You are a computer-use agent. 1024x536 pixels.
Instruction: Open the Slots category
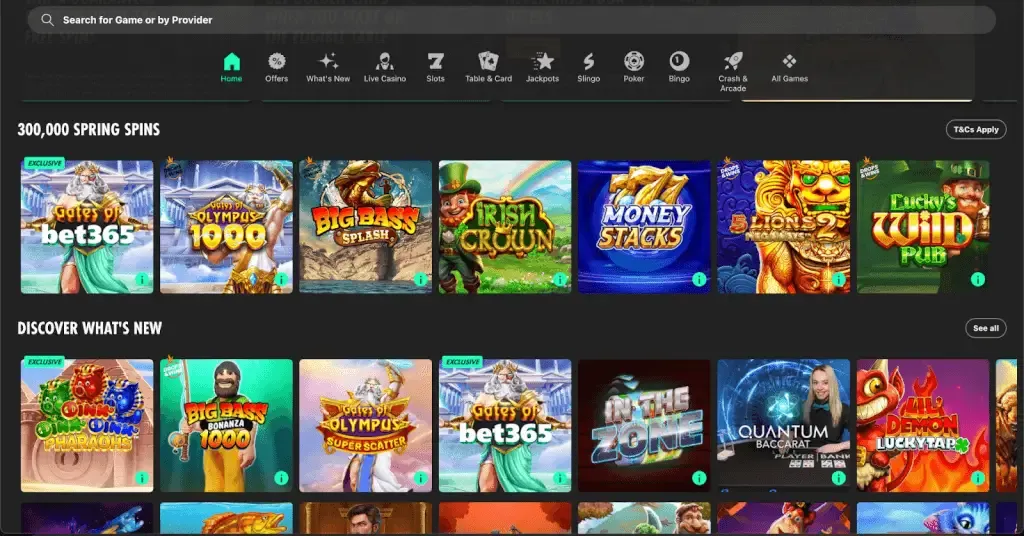tap(436, 68)
